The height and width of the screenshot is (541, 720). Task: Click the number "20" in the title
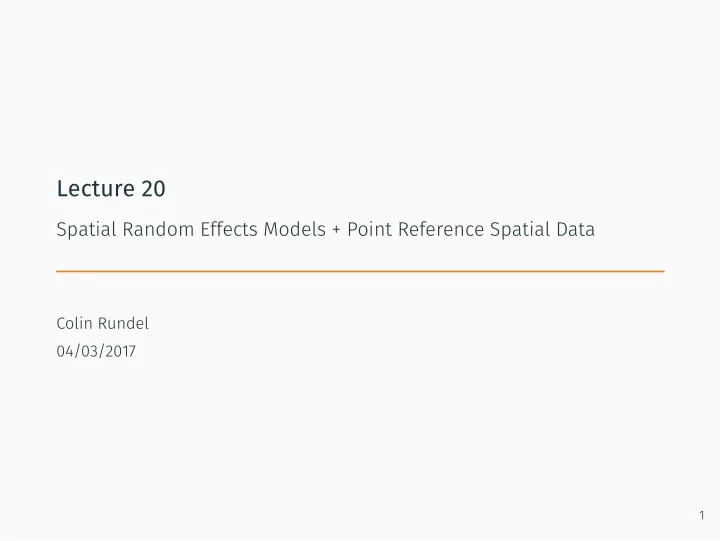tap(153, 189)
